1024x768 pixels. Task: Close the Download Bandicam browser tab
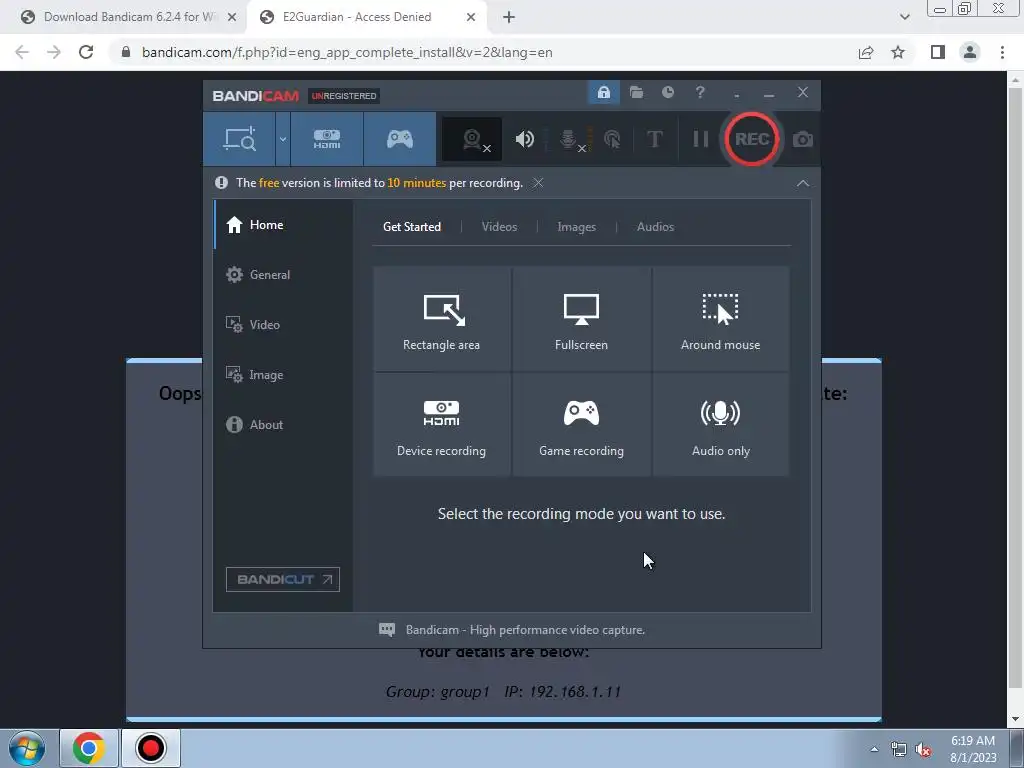232,18
